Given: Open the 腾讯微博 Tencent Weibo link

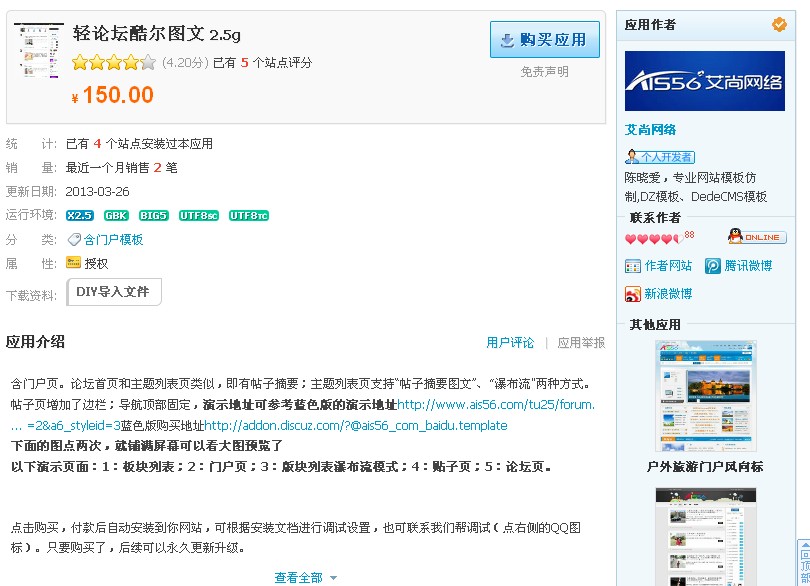Looking at the screenshot, I should [748, 266].
